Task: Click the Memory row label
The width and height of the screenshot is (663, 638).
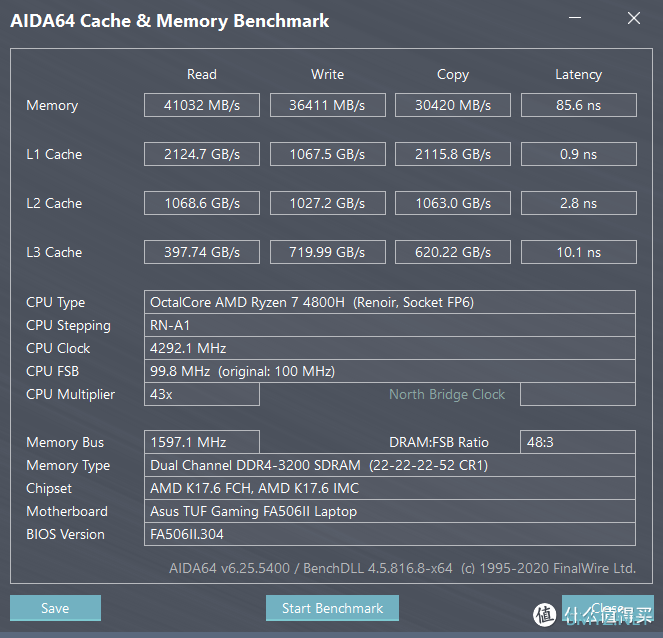Action: [x=52, y=105]
